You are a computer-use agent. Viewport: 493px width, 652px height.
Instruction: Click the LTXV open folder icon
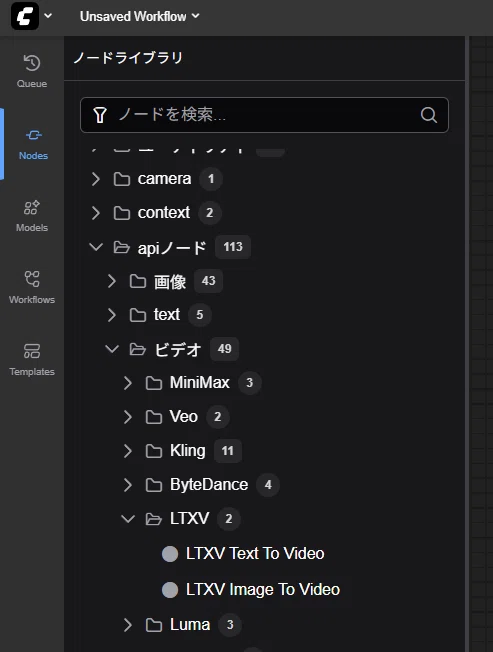click(154, 519)
